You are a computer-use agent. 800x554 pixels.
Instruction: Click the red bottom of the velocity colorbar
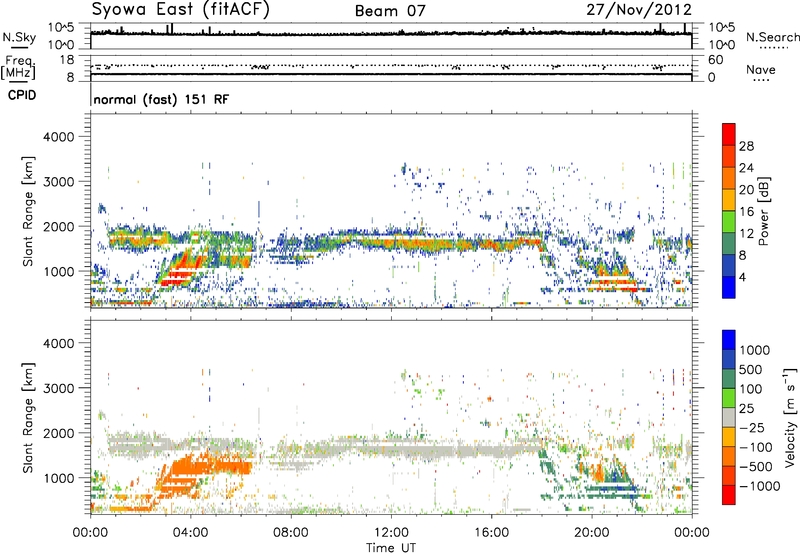pos(729,495)
